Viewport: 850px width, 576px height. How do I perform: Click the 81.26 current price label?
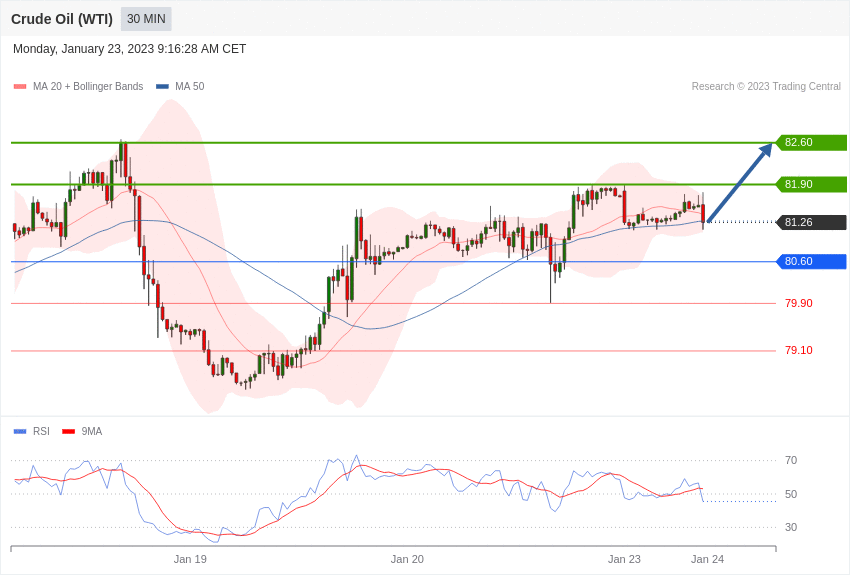coord(812,222)
